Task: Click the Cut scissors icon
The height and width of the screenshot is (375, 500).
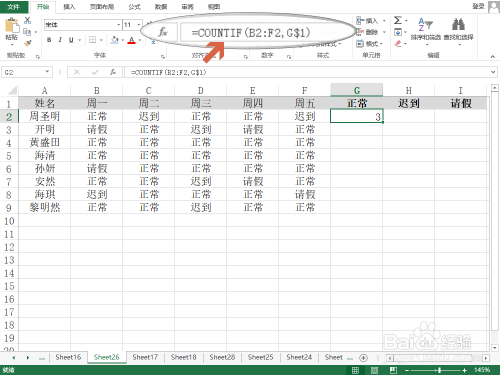Action: point(27,20)
